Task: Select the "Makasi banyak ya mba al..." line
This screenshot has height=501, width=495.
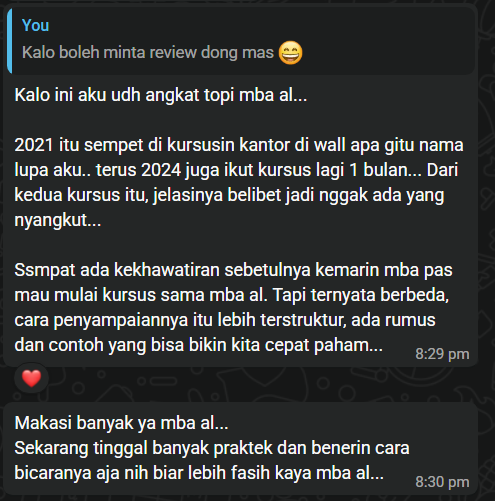Action: (121, 423)
